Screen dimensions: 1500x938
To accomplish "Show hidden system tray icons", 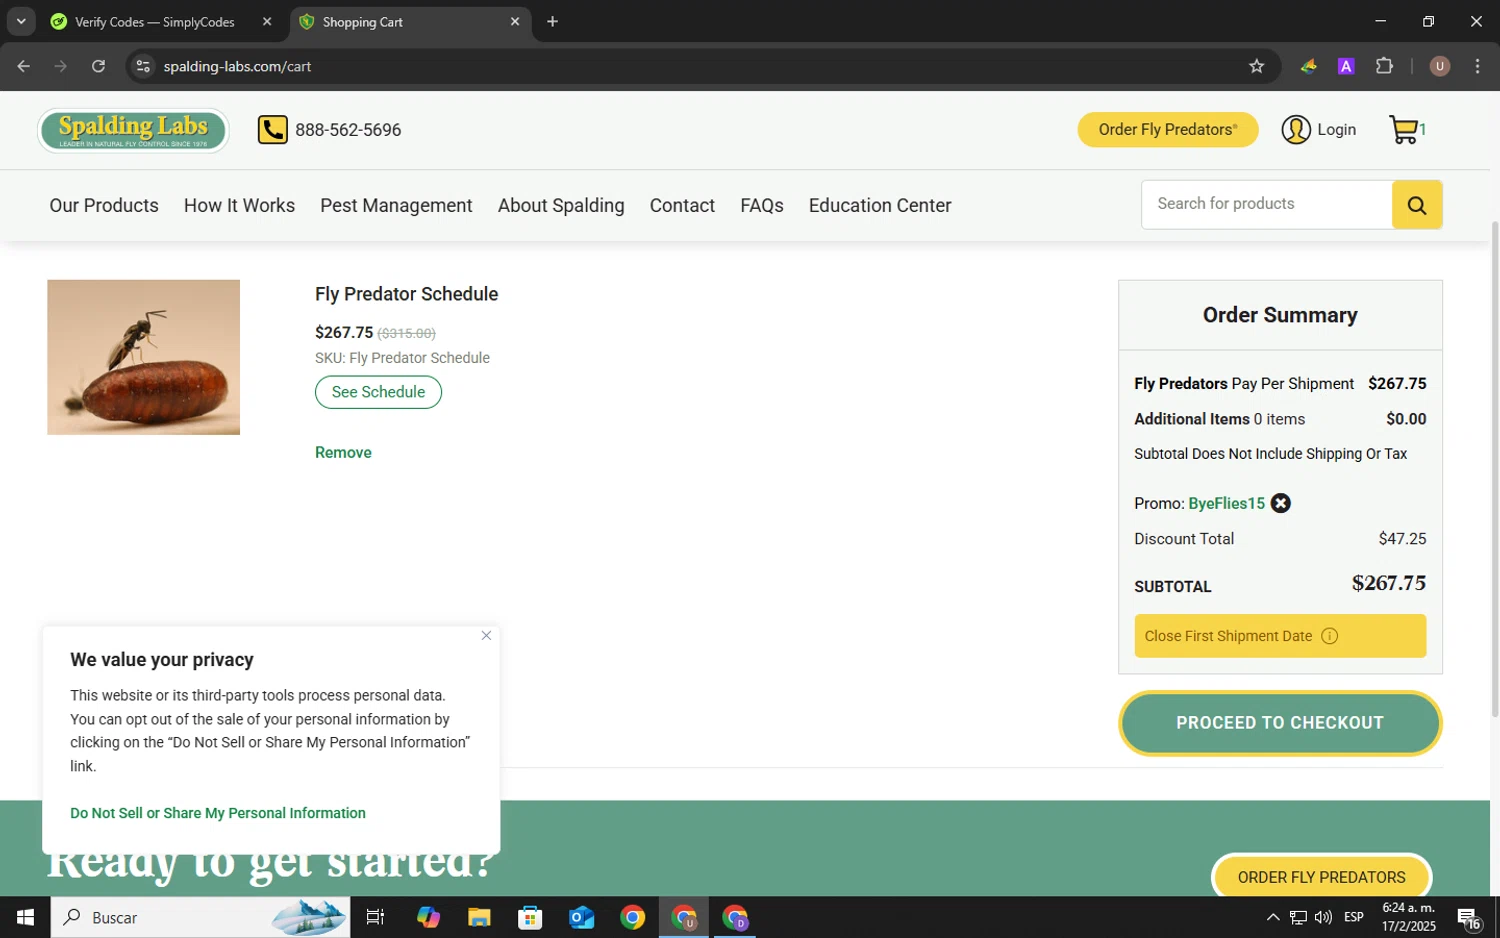I will pos(1272,917).
